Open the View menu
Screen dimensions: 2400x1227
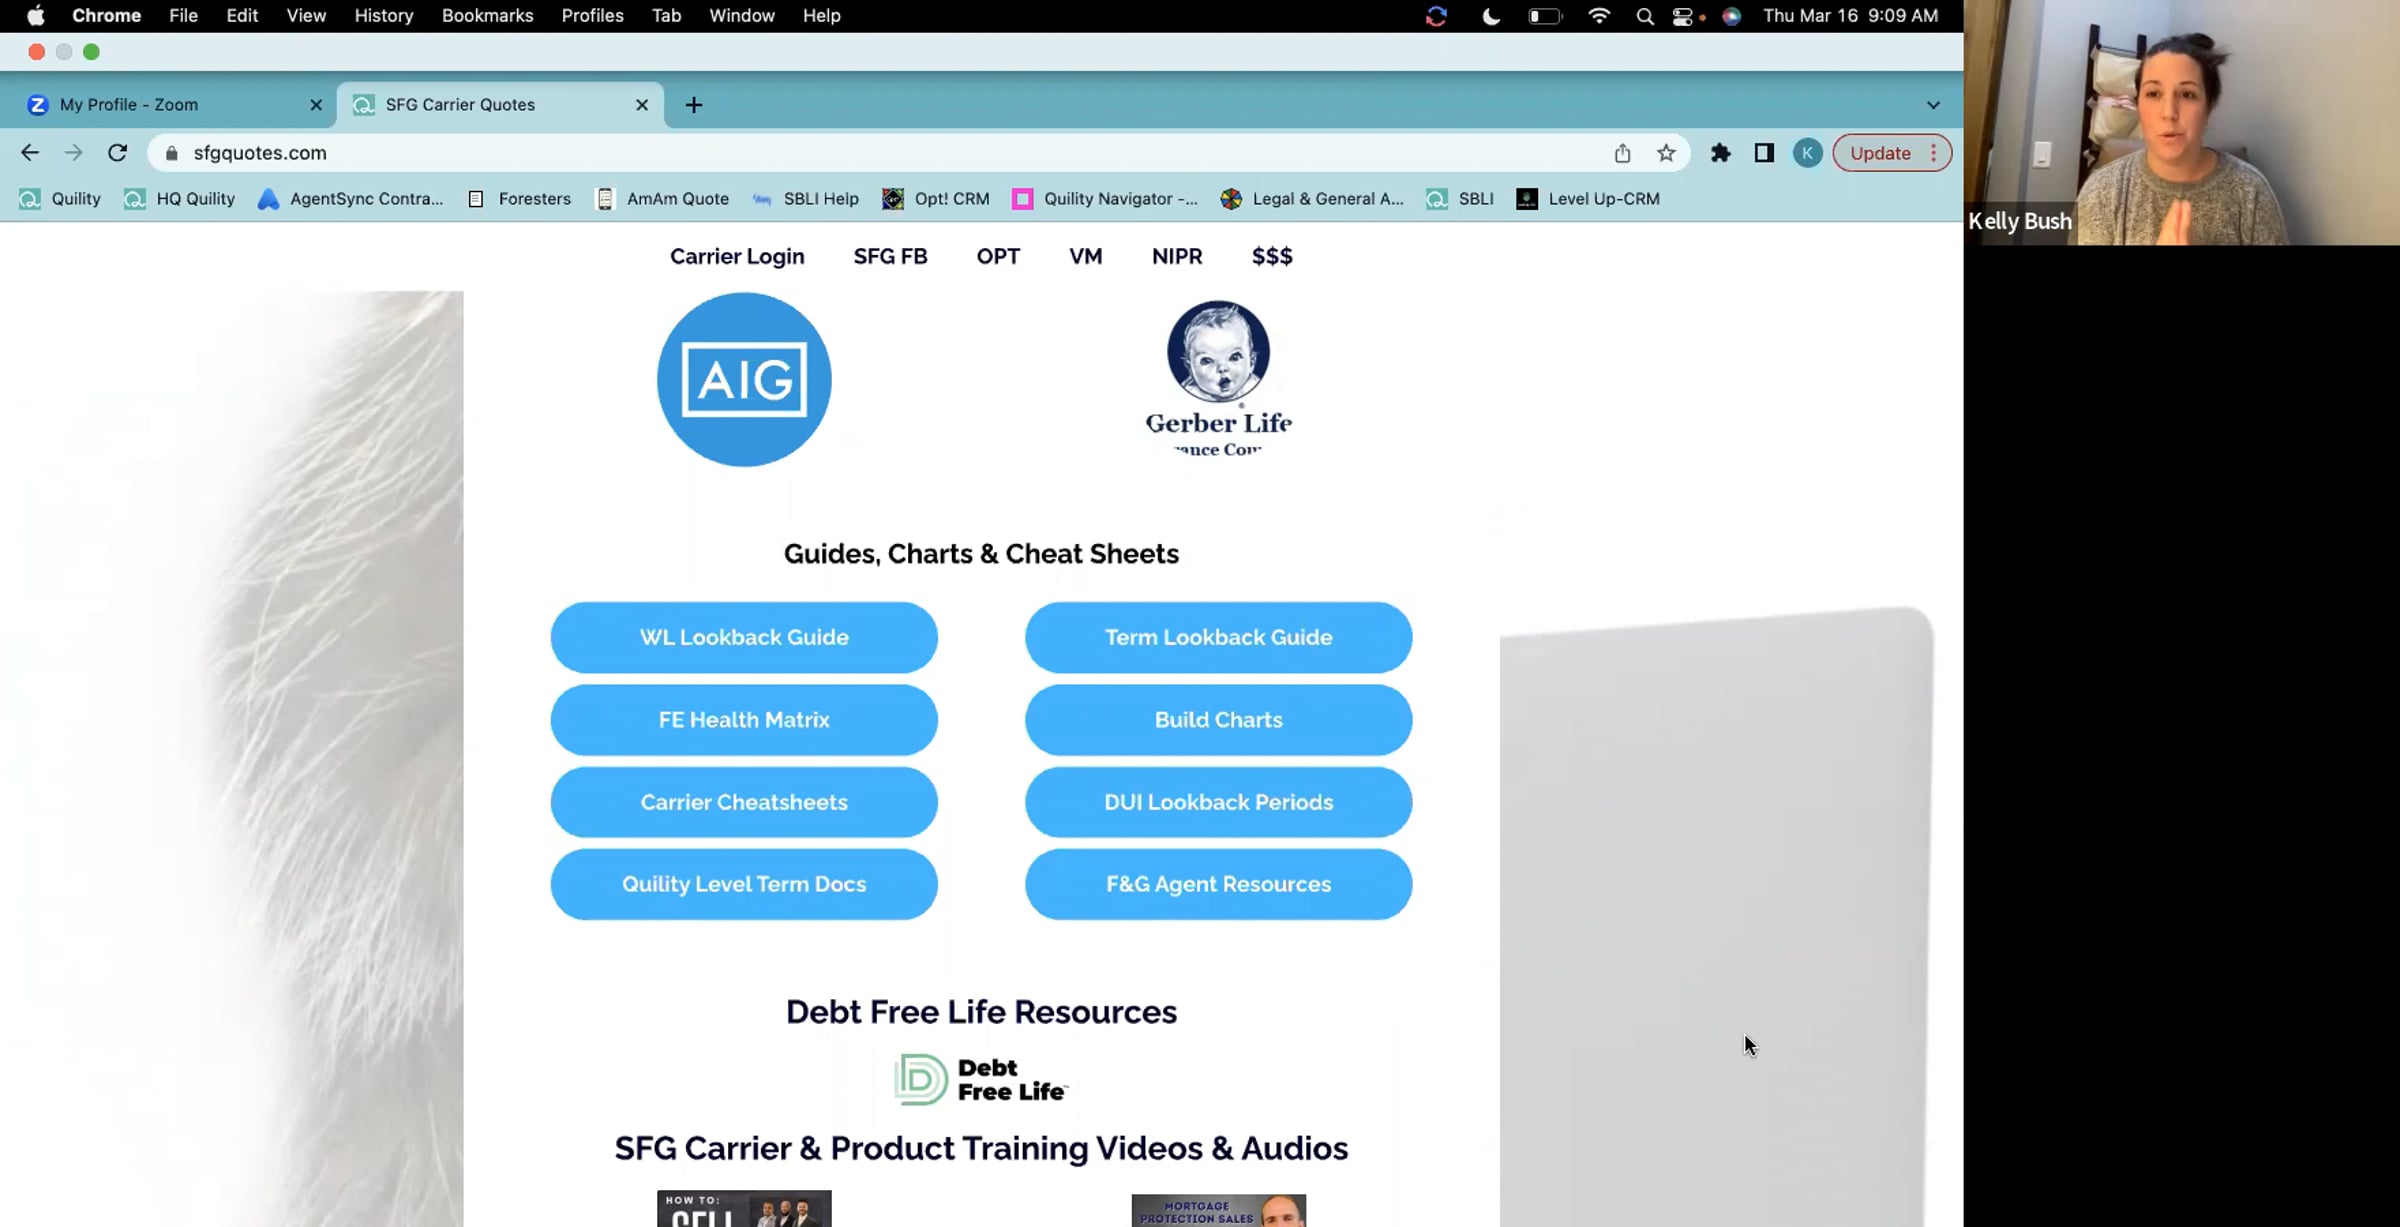(x=306, y=16)
